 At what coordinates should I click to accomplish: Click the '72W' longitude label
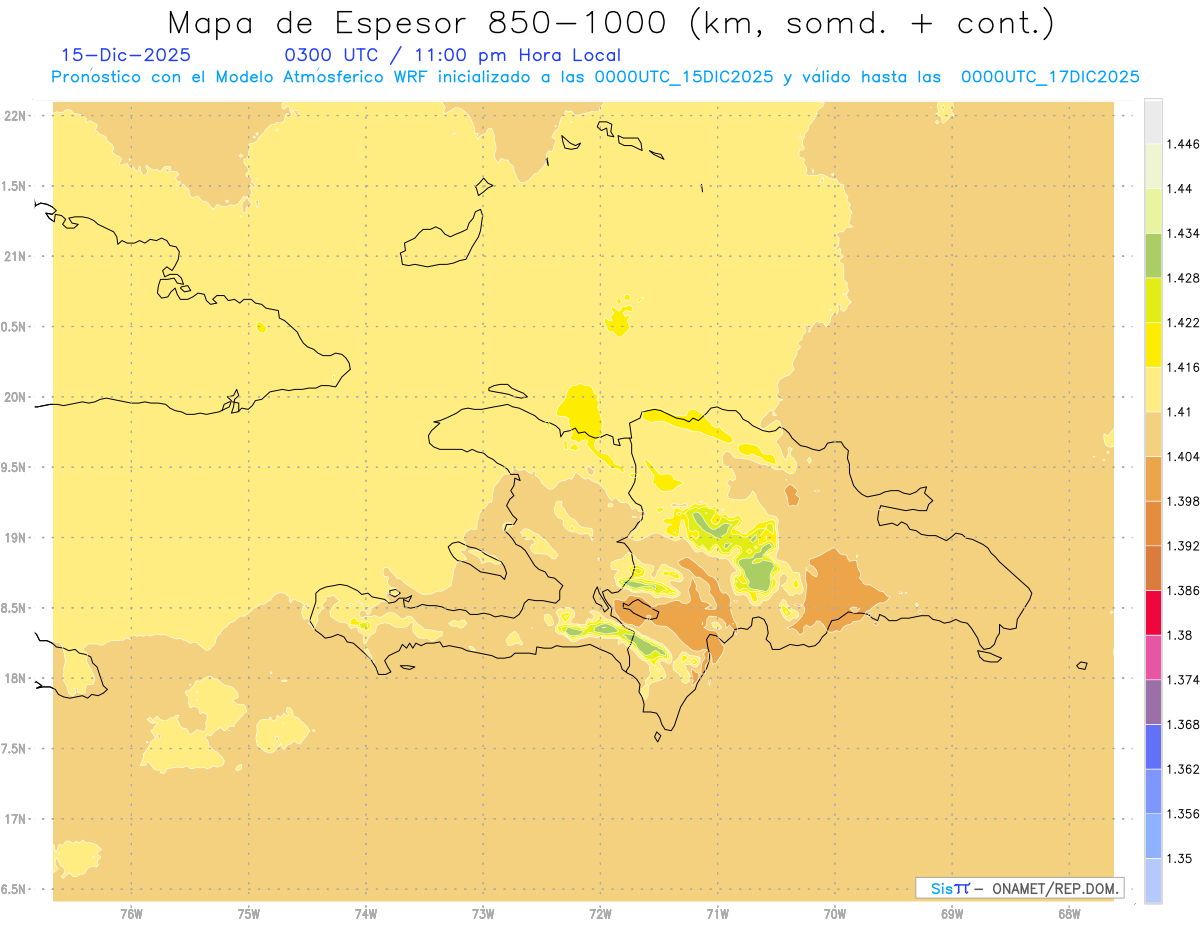601,914
